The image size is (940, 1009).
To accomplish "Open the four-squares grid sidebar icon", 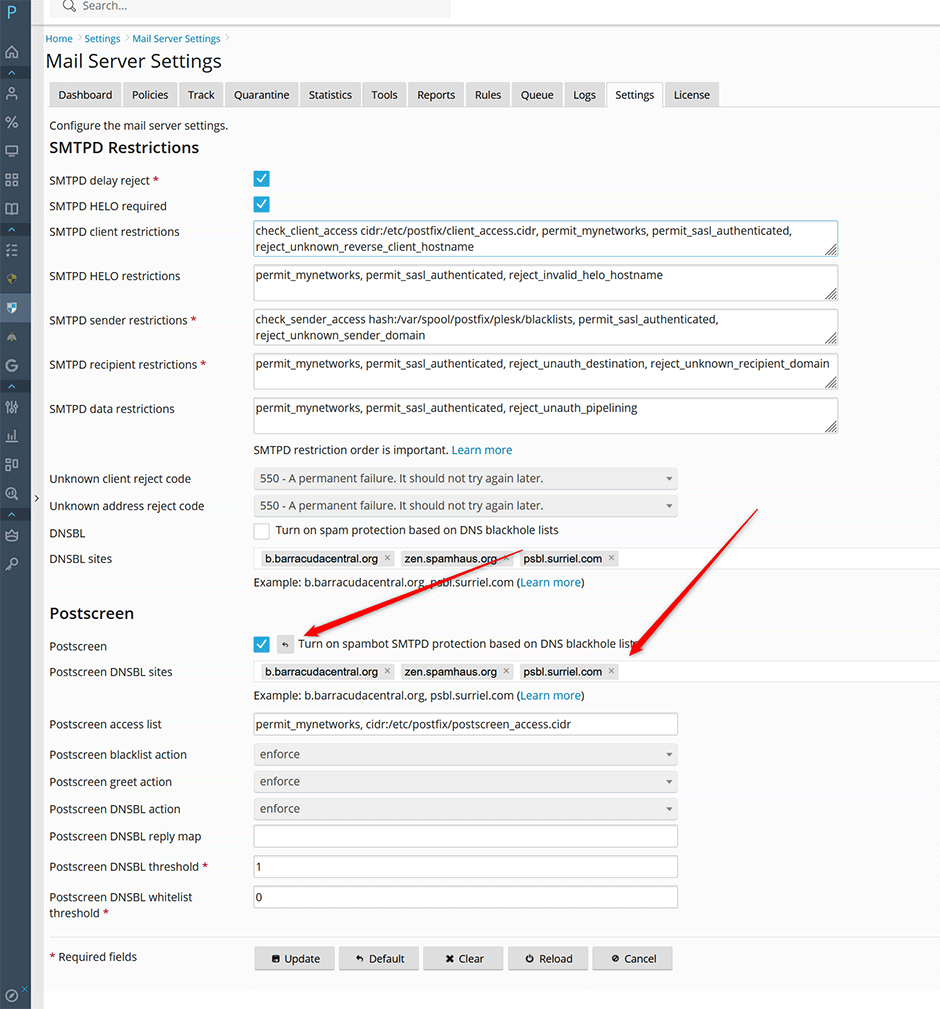I will click(12, 180).
